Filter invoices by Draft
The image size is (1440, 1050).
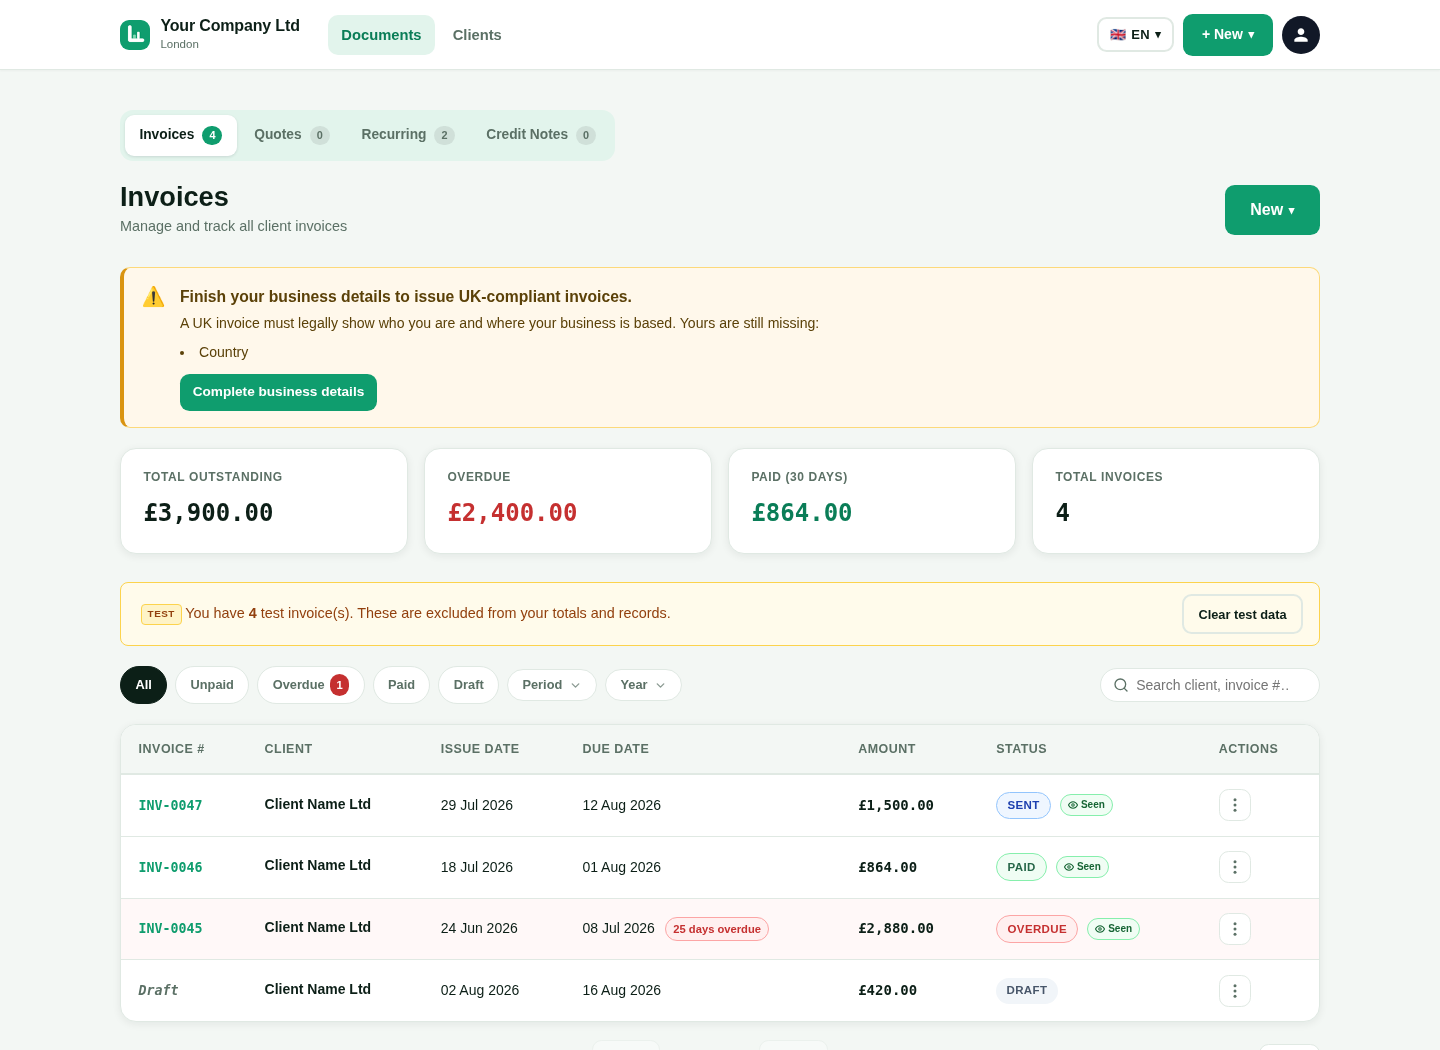pyautogui.click(x=468, y=685)
